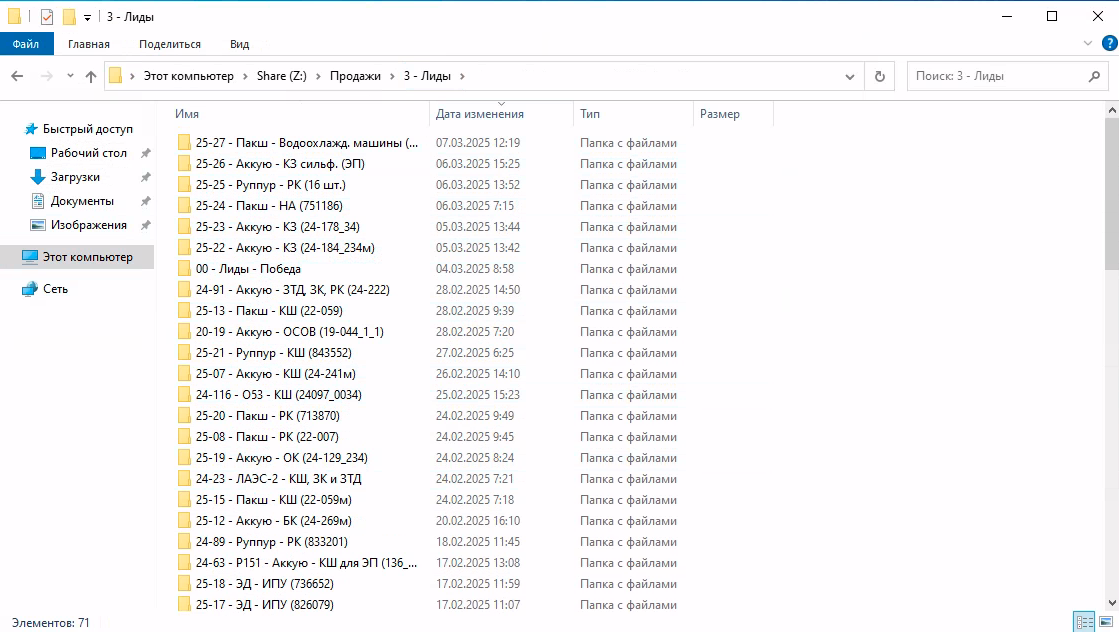This screenshot has height=632, width=1119.
Task: Select folder 00 - Лиды - Победа
Action: (248, 269)
